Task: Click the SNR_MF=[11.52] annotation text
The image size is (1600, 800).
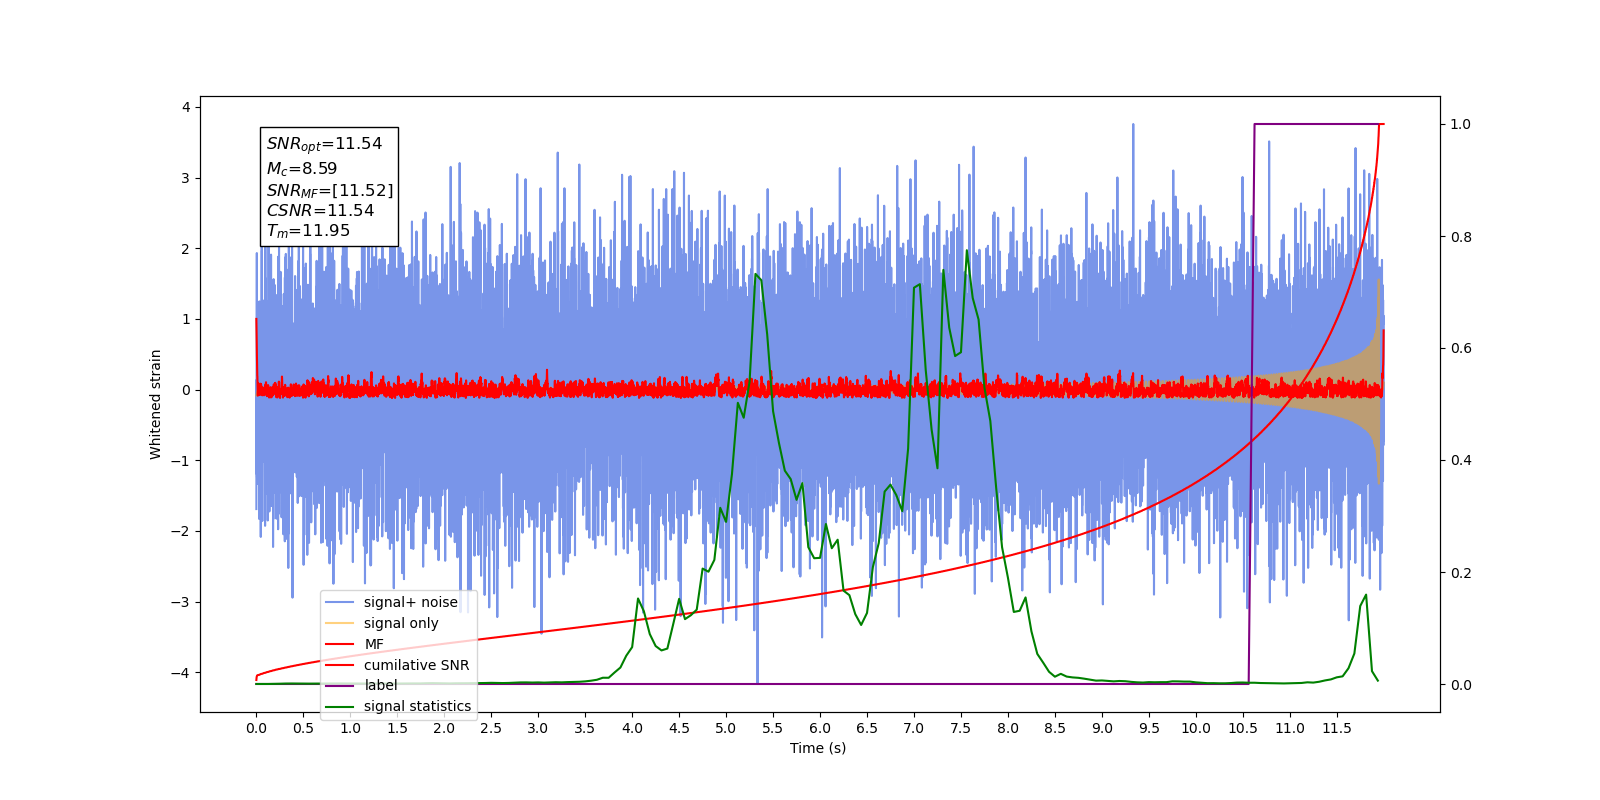Action: coord(330,190)
